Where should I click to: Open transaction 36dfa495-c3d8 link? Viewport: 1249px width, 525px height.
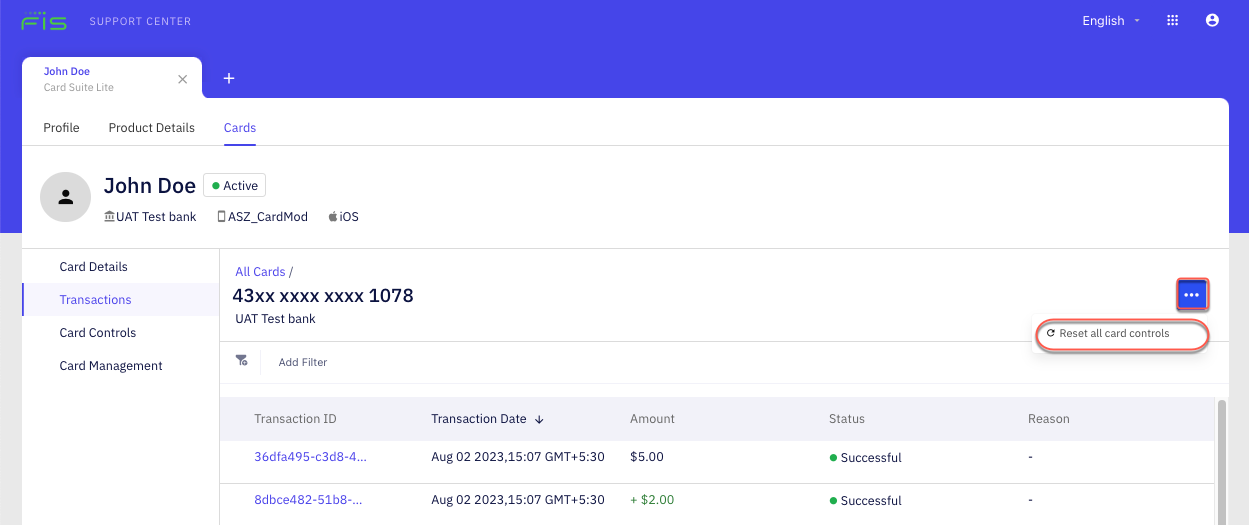(310, 457)
